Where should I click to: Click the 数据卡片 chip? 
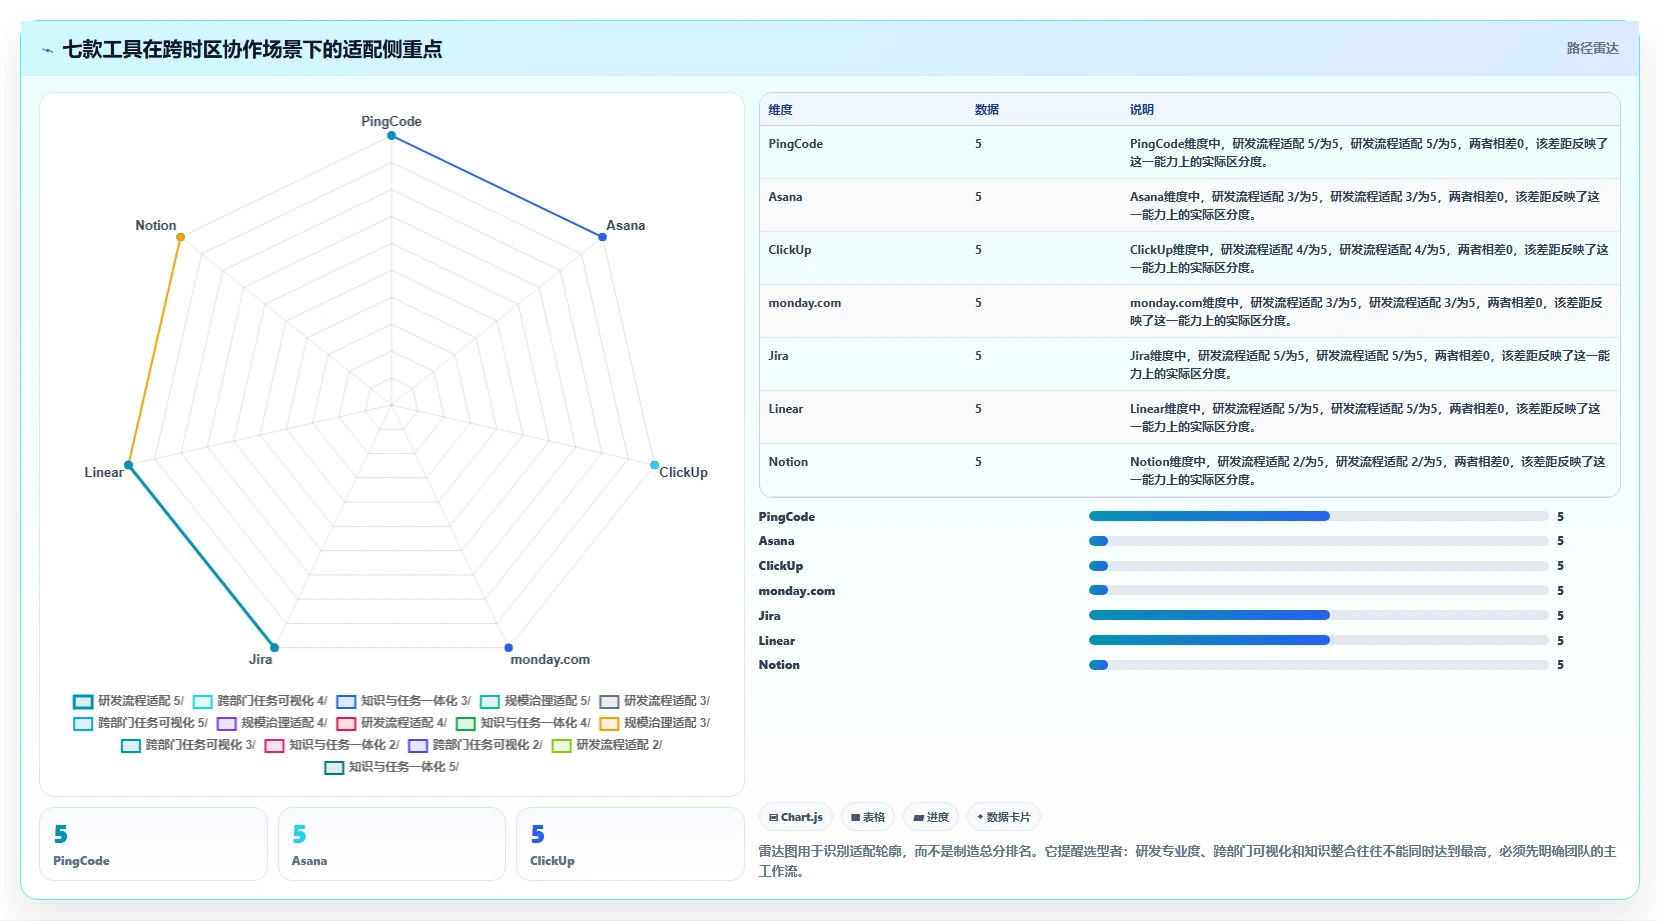pos(1004,817)
